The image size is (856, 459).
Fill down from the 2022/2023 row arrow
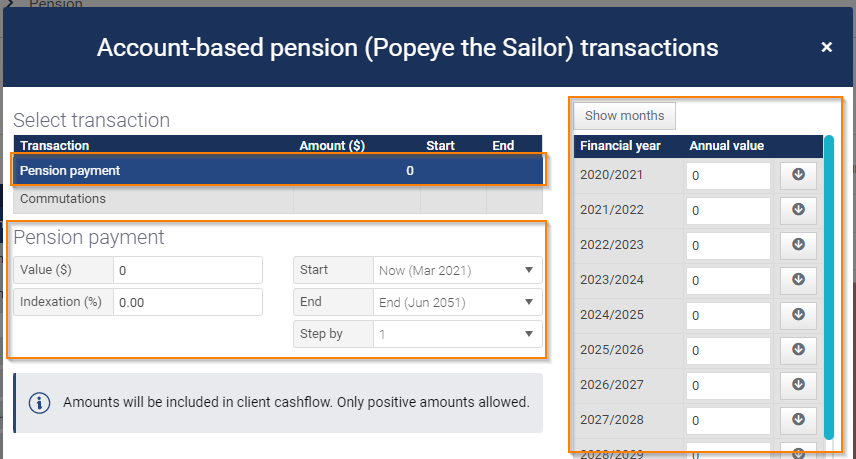coord(798,245)
